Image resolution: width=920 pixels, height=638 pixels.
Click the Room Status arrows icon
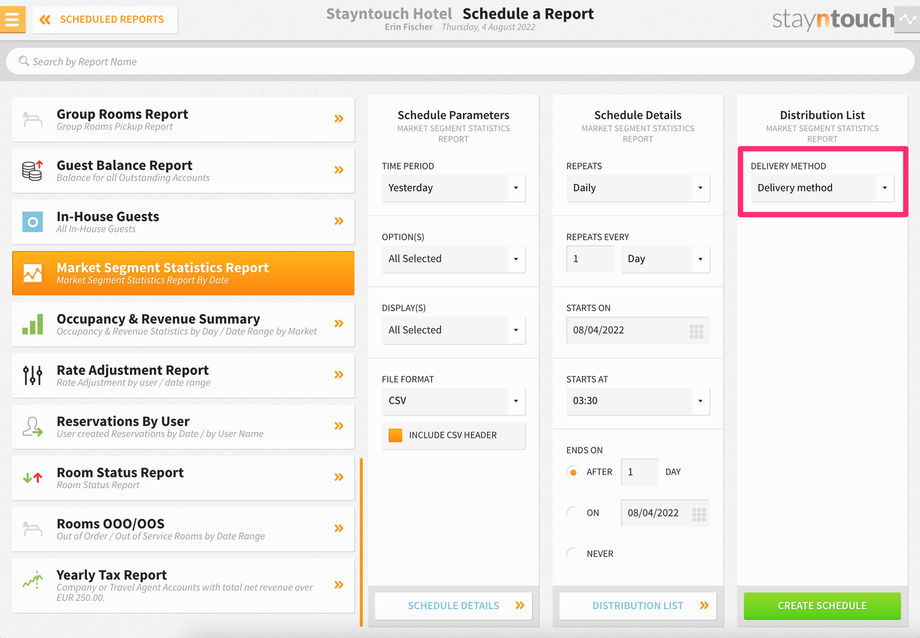coord(32,478)
